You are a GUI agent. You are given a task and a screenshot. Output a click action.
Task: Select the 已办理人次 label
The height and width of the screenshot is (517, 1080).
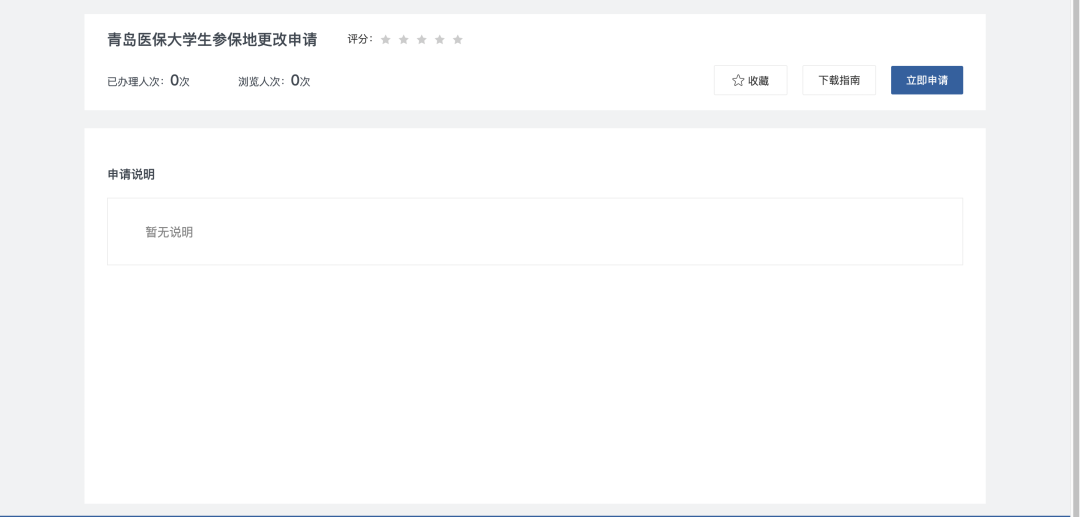137,82
